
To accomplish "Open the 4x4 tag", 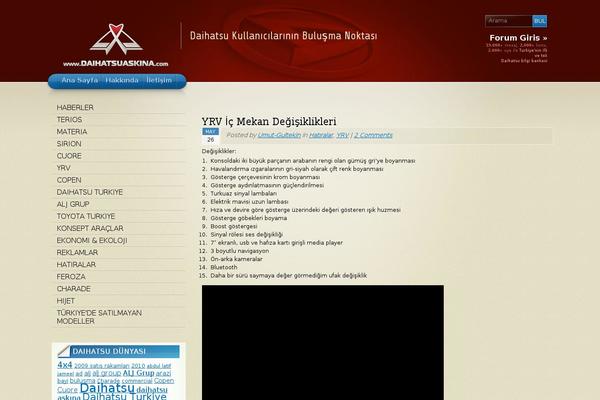I will pyautogui.click(x=65, y=365).
